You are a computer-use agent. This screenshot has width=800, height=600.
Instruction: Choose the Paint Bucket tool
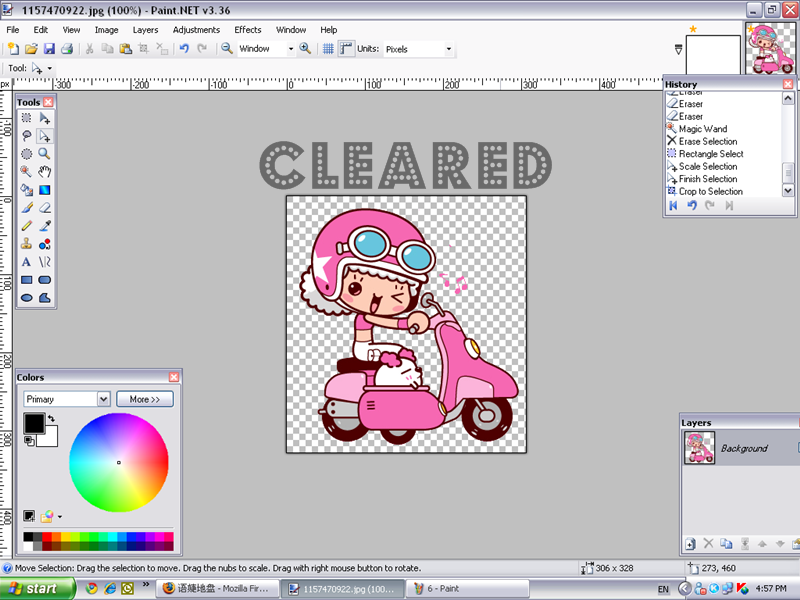[x=27, y=189]
